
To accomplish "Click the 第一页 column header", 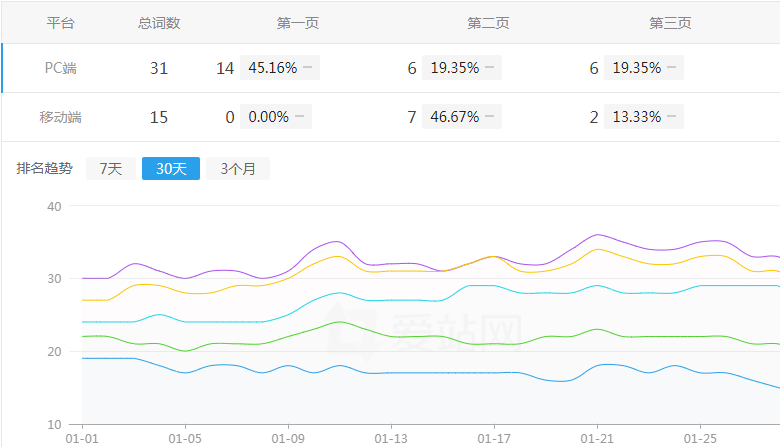I will 297,23.
